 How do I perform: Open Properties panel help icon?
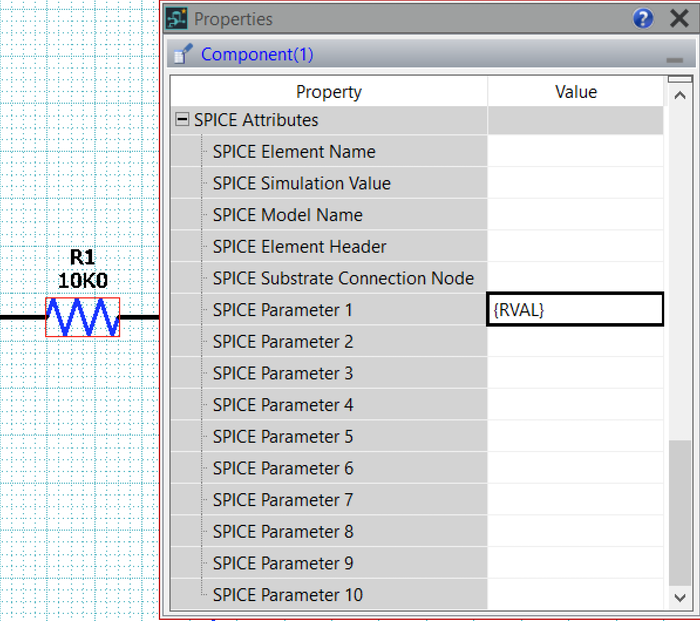(x=643, y=19)
